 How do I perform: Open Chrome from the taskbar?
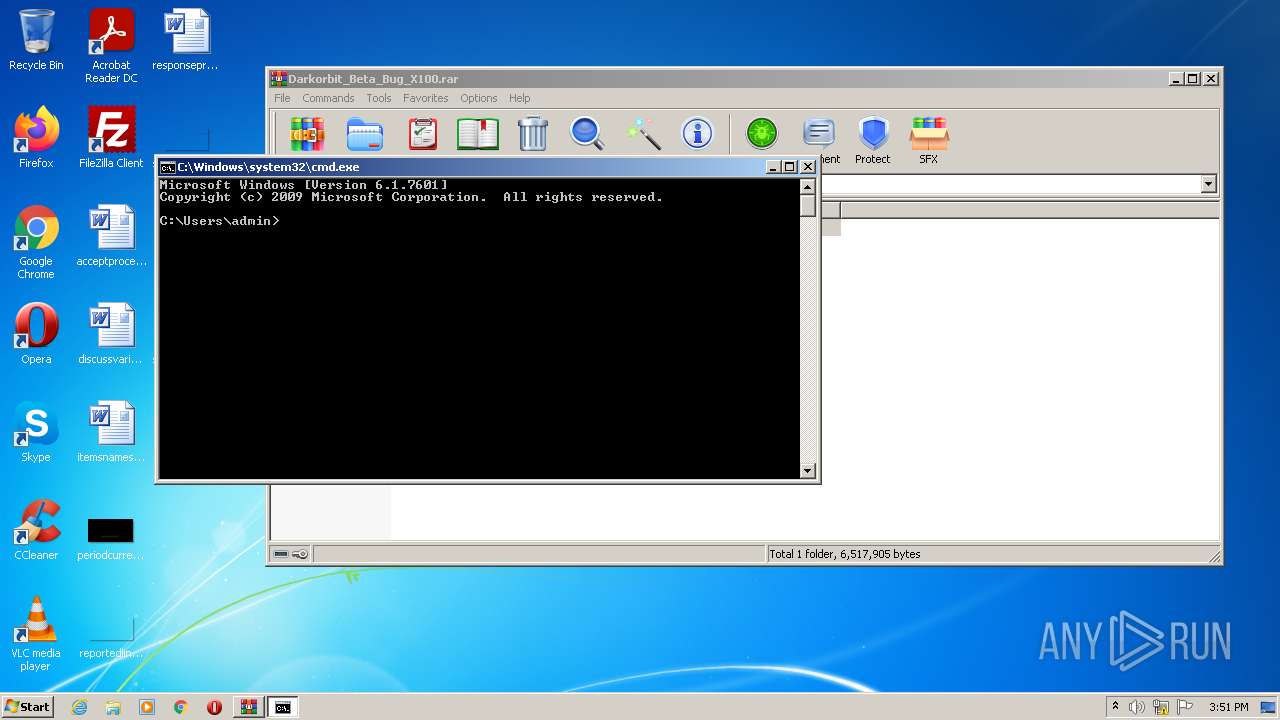tap(180, 707)
